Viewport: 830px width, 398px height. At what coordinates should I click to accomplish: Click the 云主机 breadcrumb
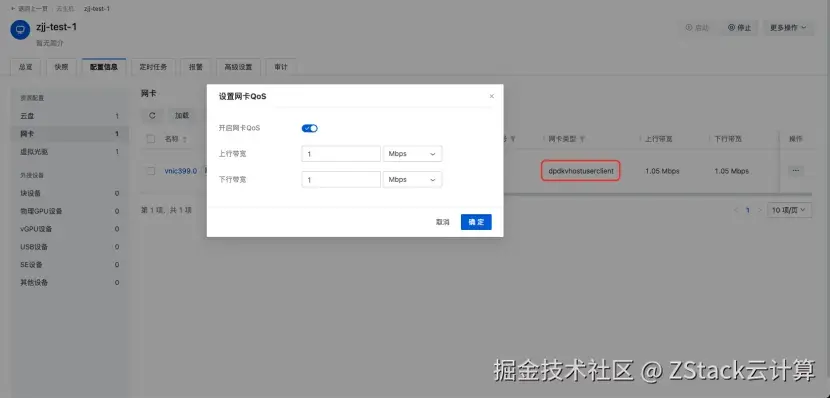66,9
